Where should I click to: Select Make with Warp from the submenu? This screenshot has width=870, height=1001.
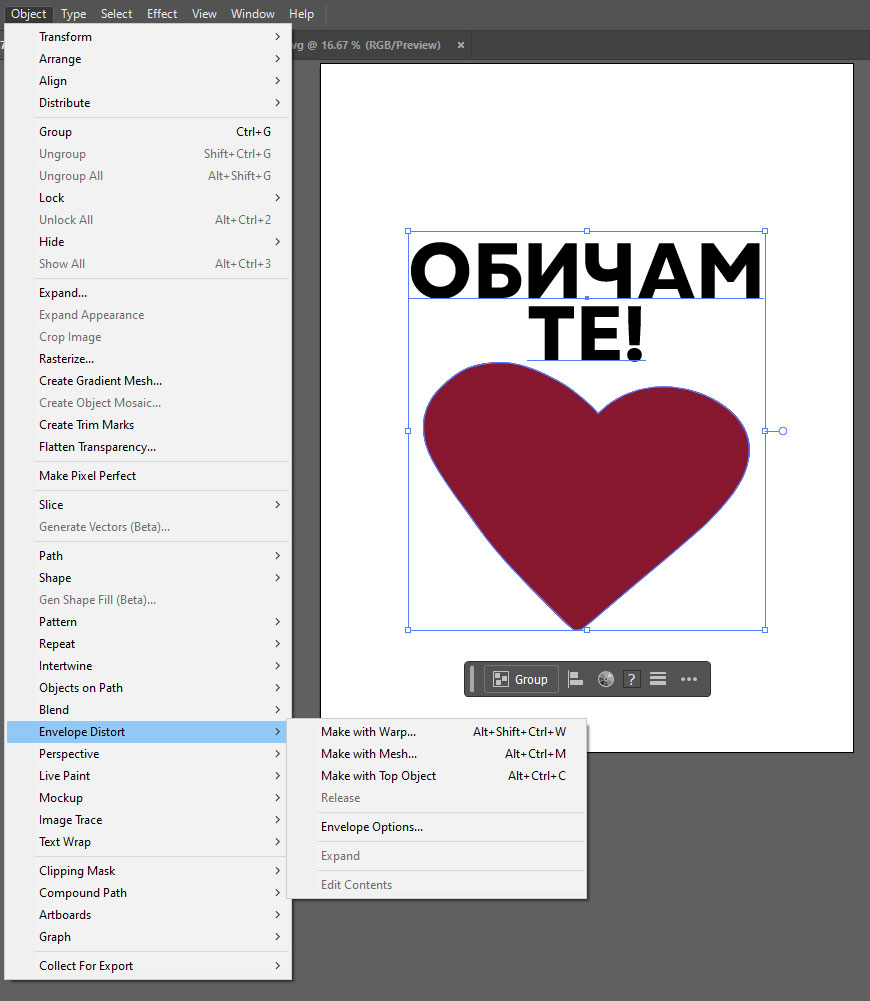pyautogui.click(x=370, y=731)
